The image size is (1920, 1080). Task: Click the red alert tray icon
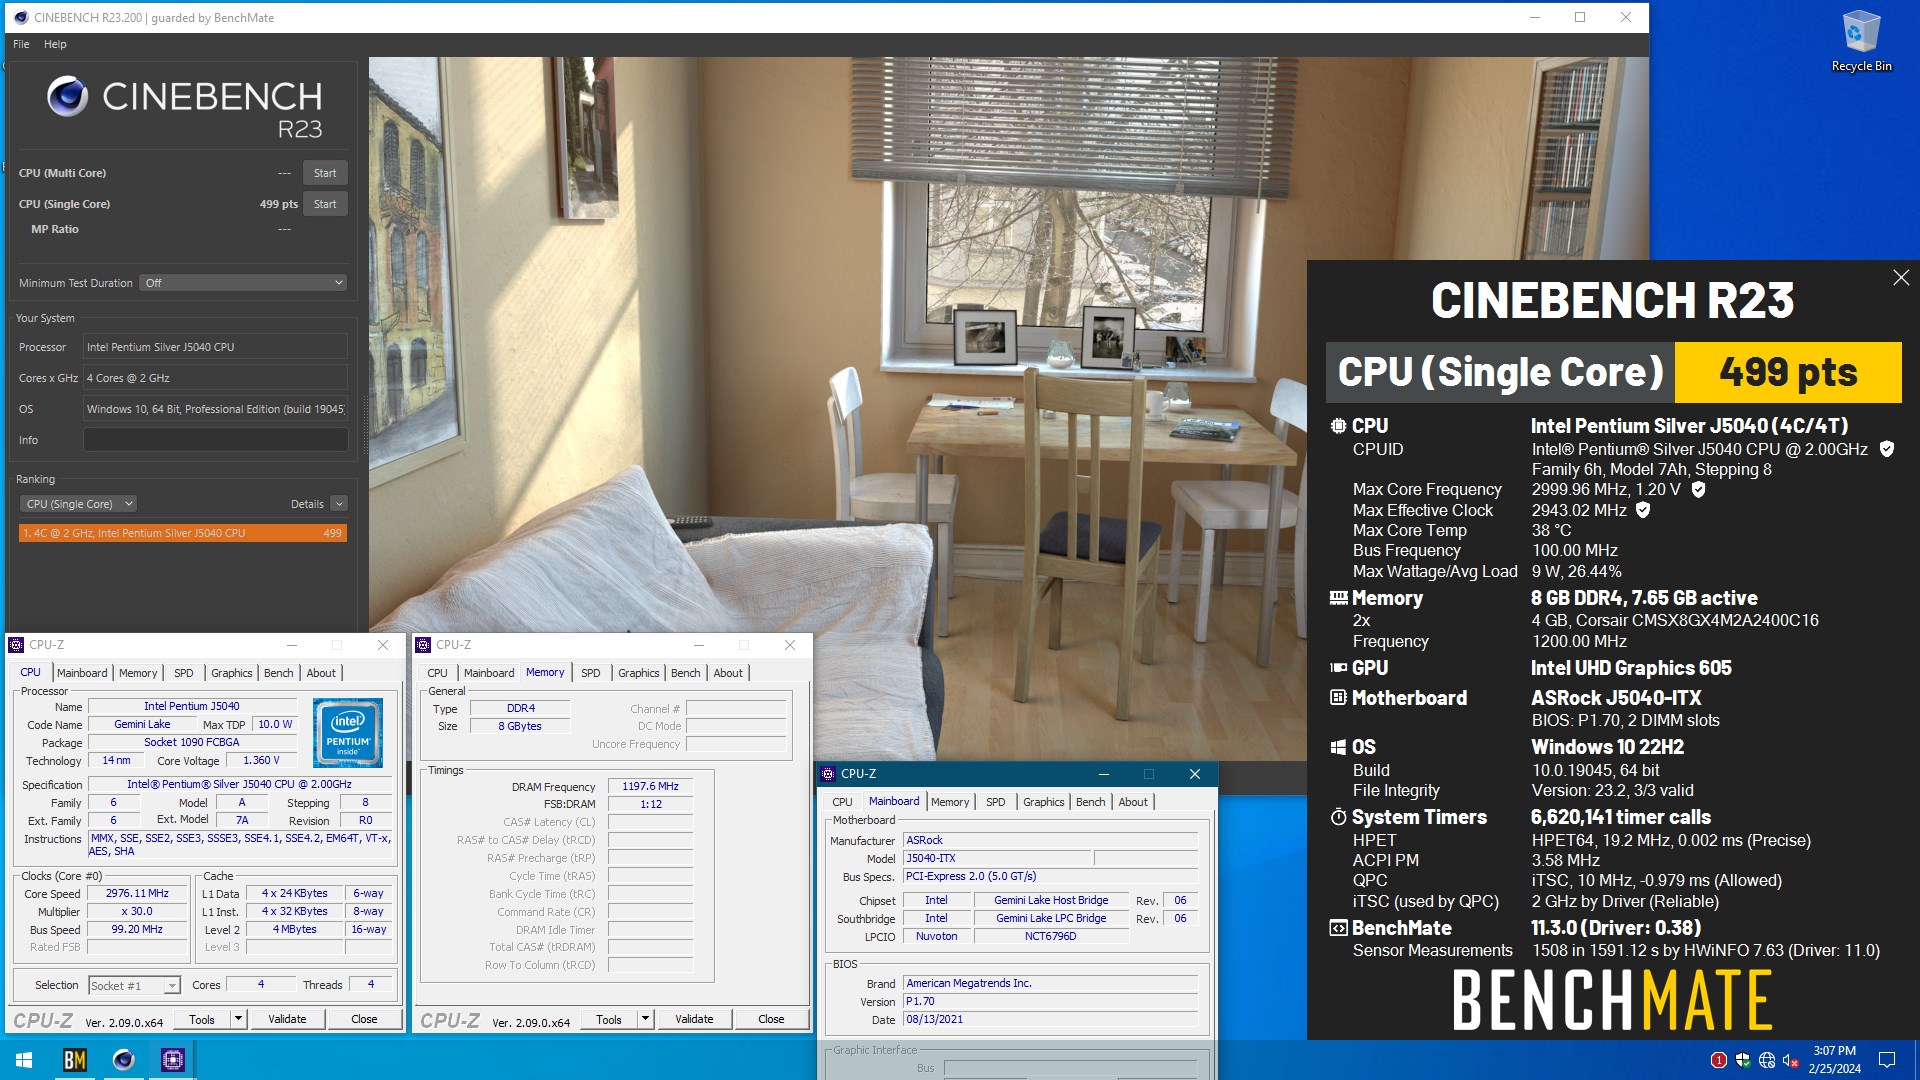[x=1718, y=1060]
